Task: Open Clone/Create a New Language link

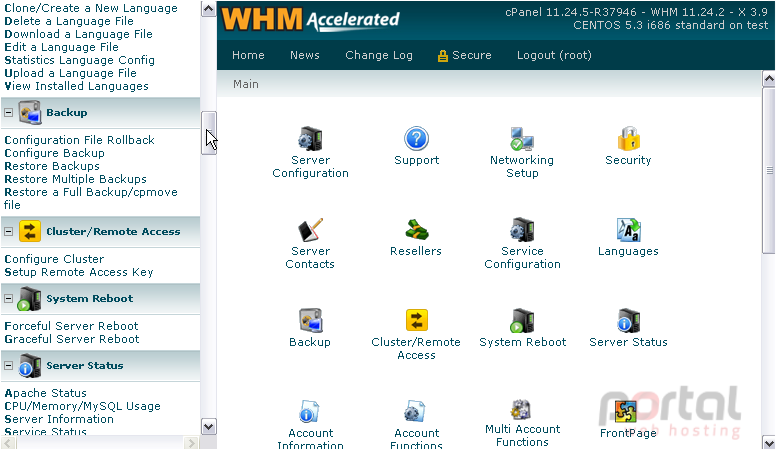Action: pyautogui.click(x=91, y=8)
